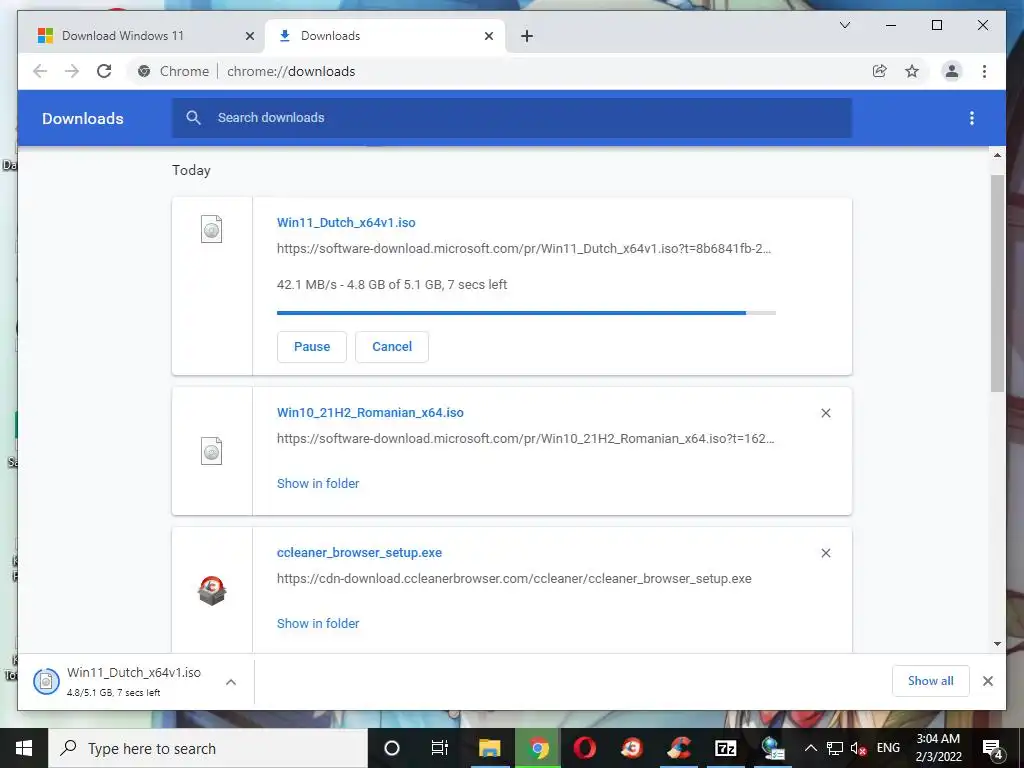Click the magnifier icon in search downloads

click(x=193, y=118)
